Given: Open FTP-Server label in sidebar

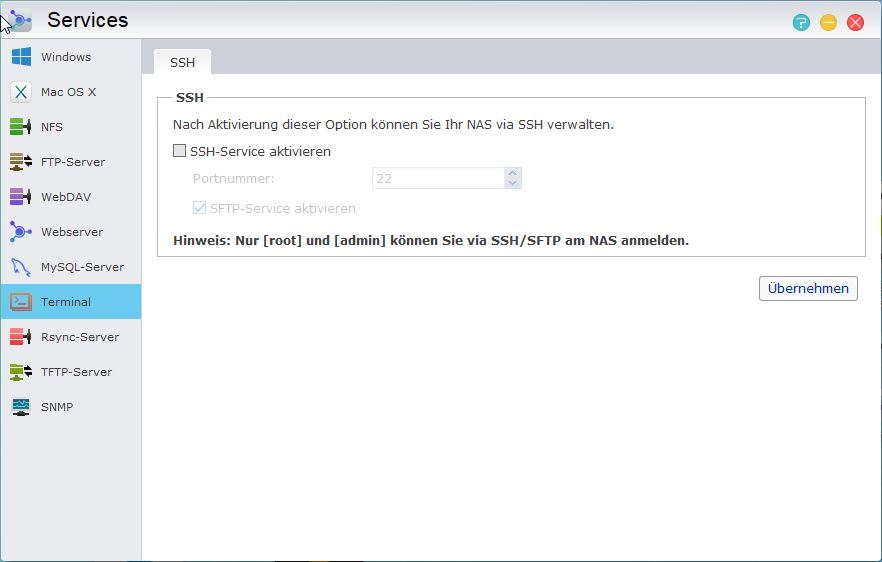Looking at the screenshot, I should click(x=73, y=162).
